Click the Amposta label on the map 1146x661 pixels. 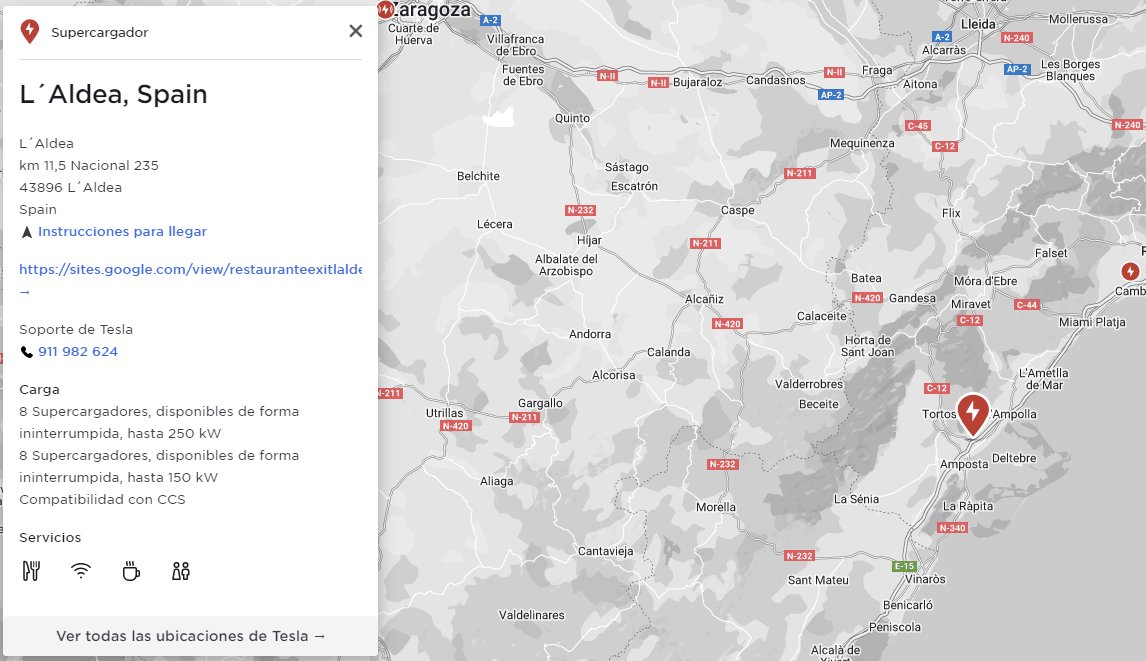(963, 464)
